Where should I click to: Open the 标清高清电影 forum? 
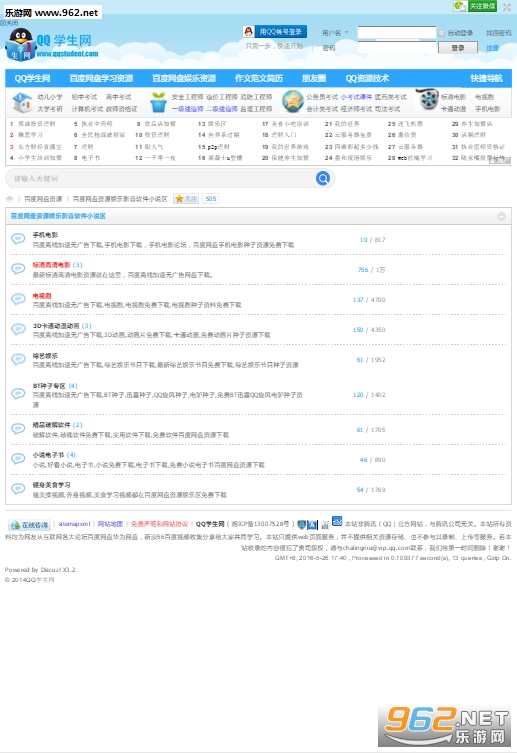click(x=51, y=265)
